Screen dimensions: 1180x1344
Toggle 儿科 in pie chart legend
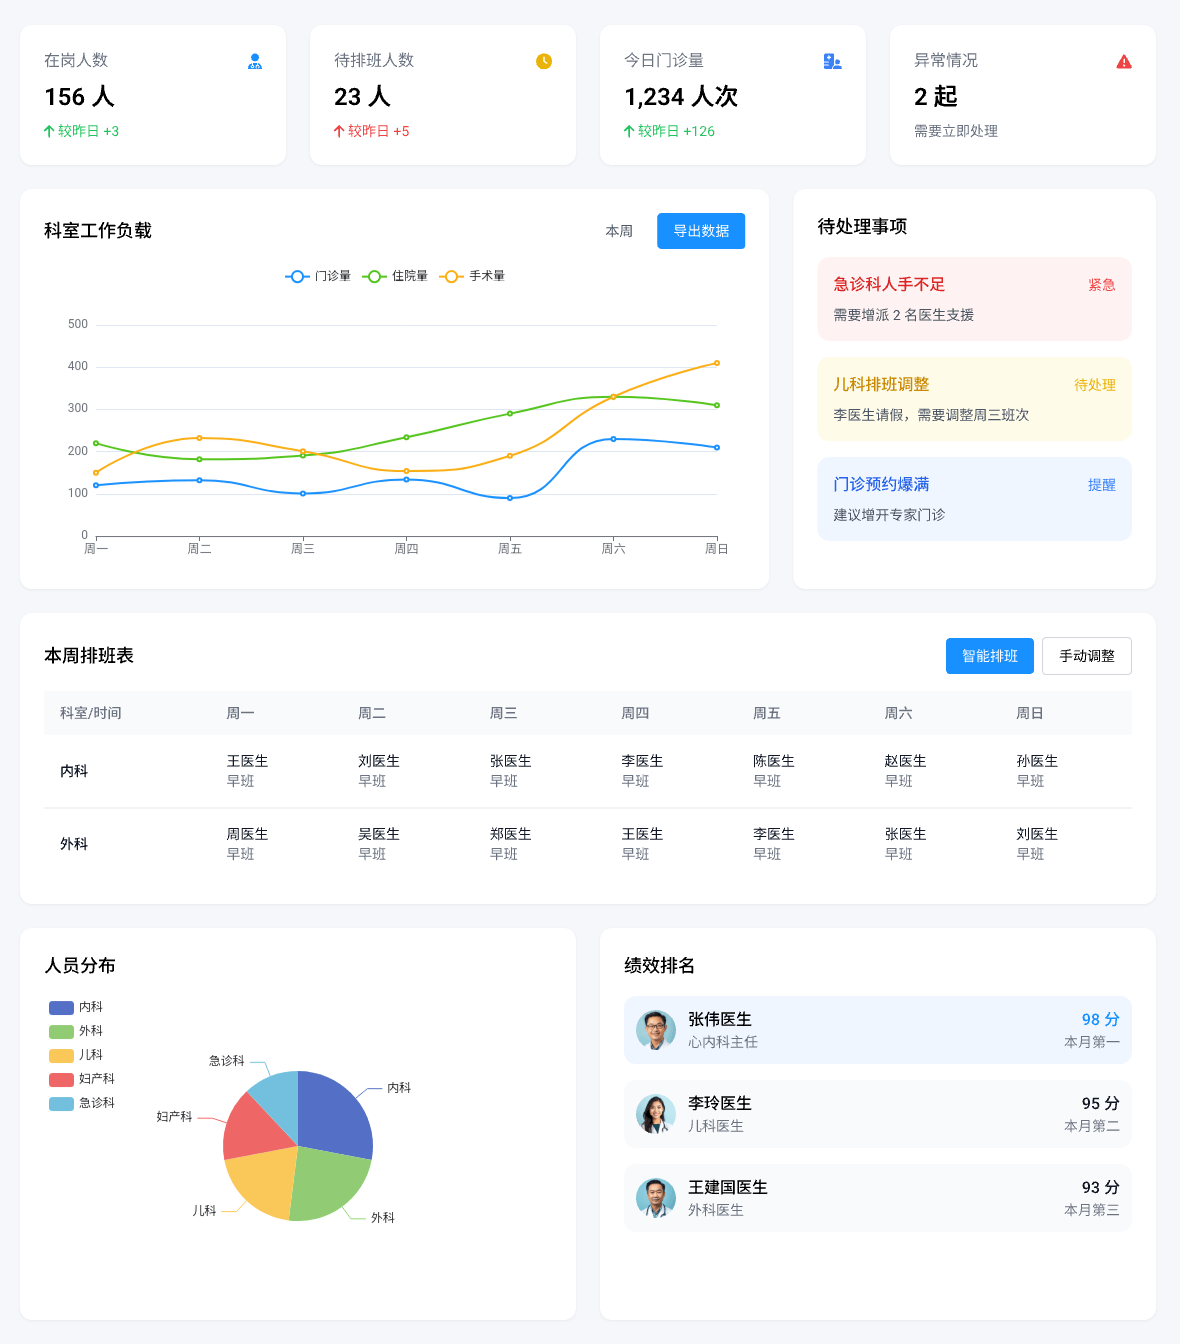[76, 1055]
